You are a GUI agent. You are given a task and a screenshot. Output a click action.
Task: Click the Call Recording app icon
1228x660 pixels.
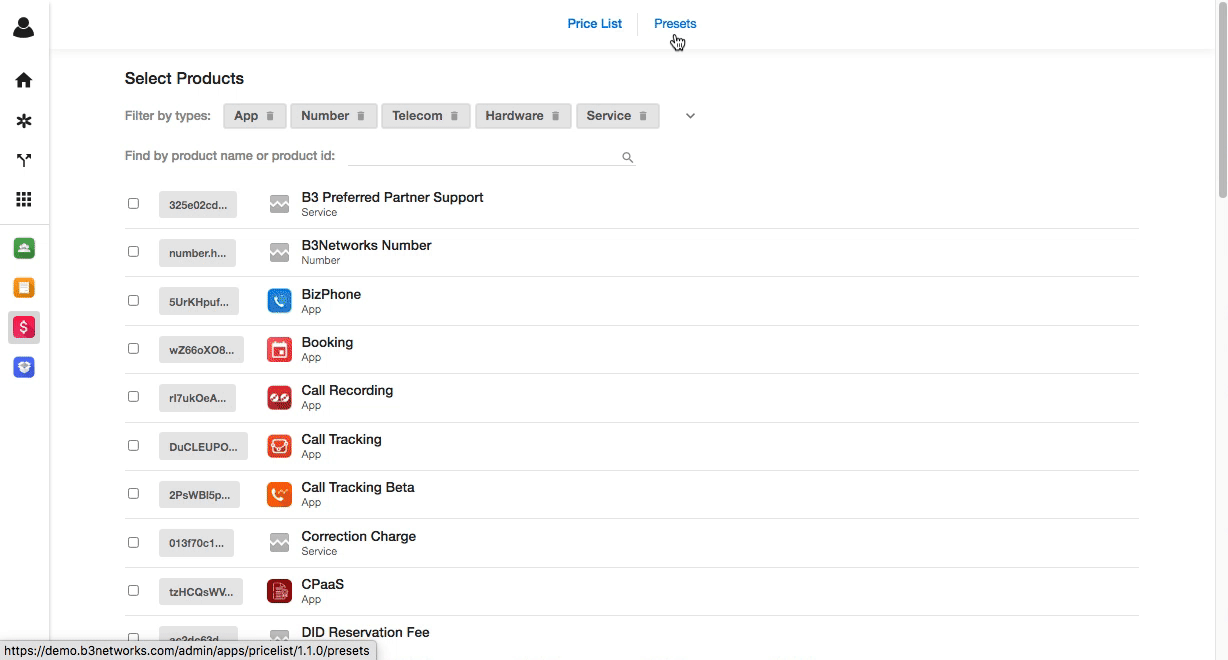[279, 397]
